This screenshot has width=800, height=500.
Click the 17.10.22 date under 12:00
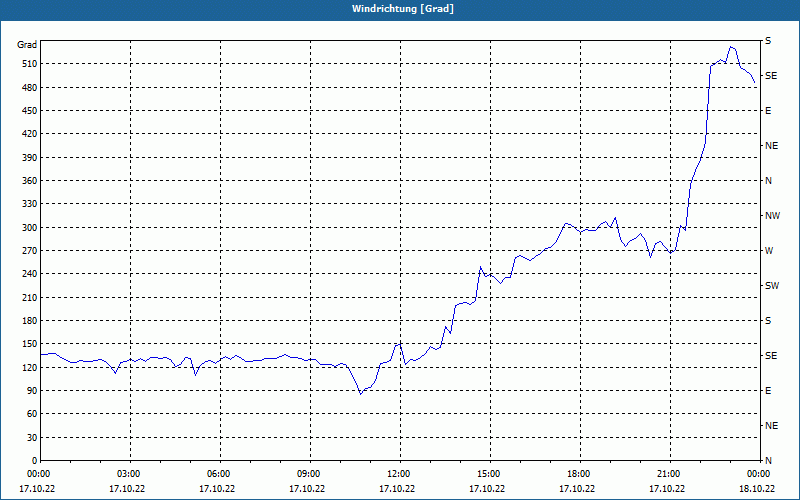pyautogui.click(x=397, y=488)
